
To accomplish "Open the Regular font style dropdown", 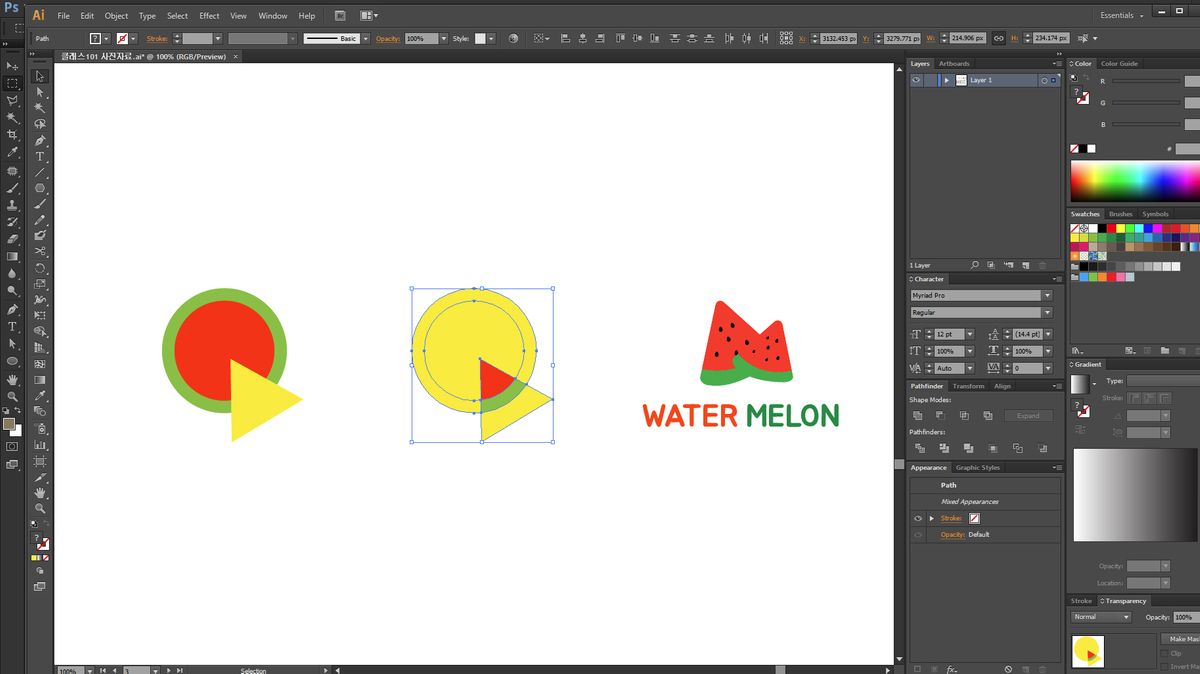I will click(1047, 313).
